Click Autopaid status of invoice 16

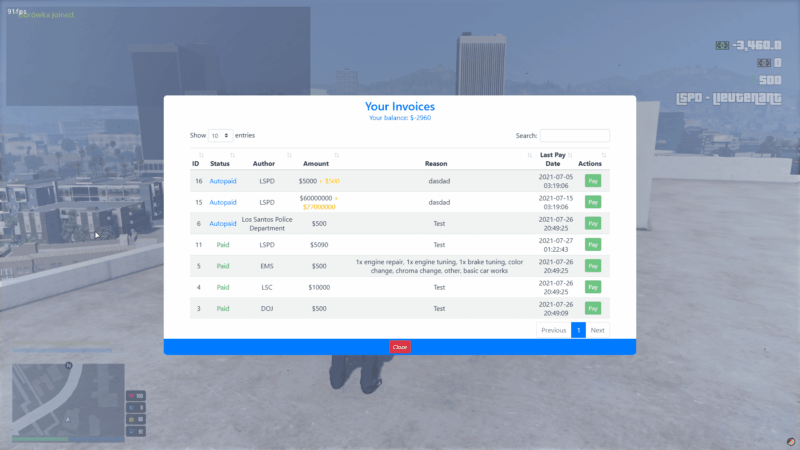click(223, 181)
